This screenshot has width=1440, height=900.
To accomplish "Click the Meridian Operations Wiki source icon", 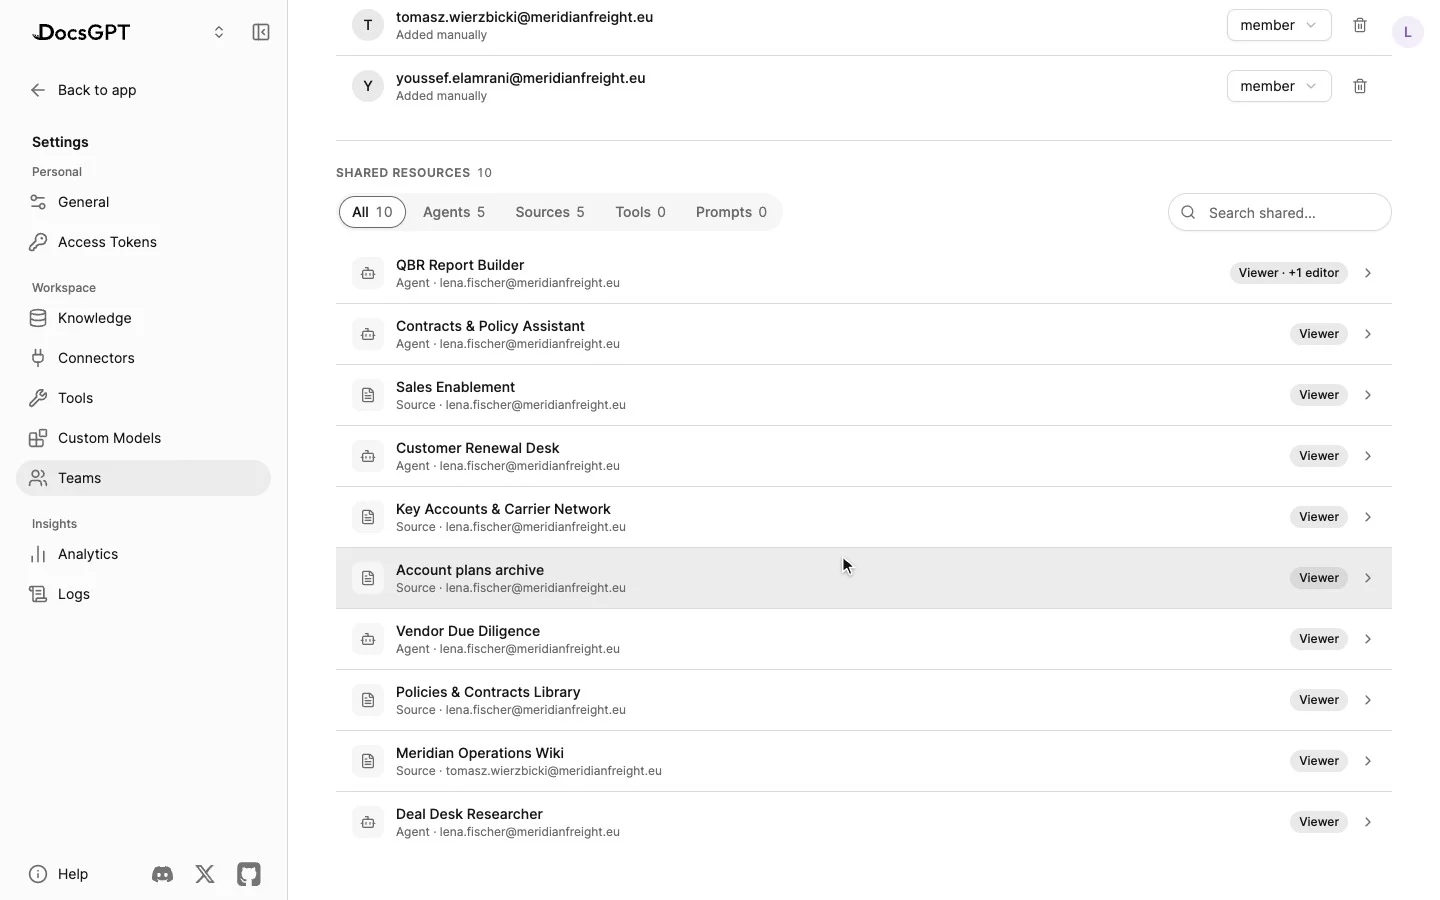I will [x=368, y=761].
